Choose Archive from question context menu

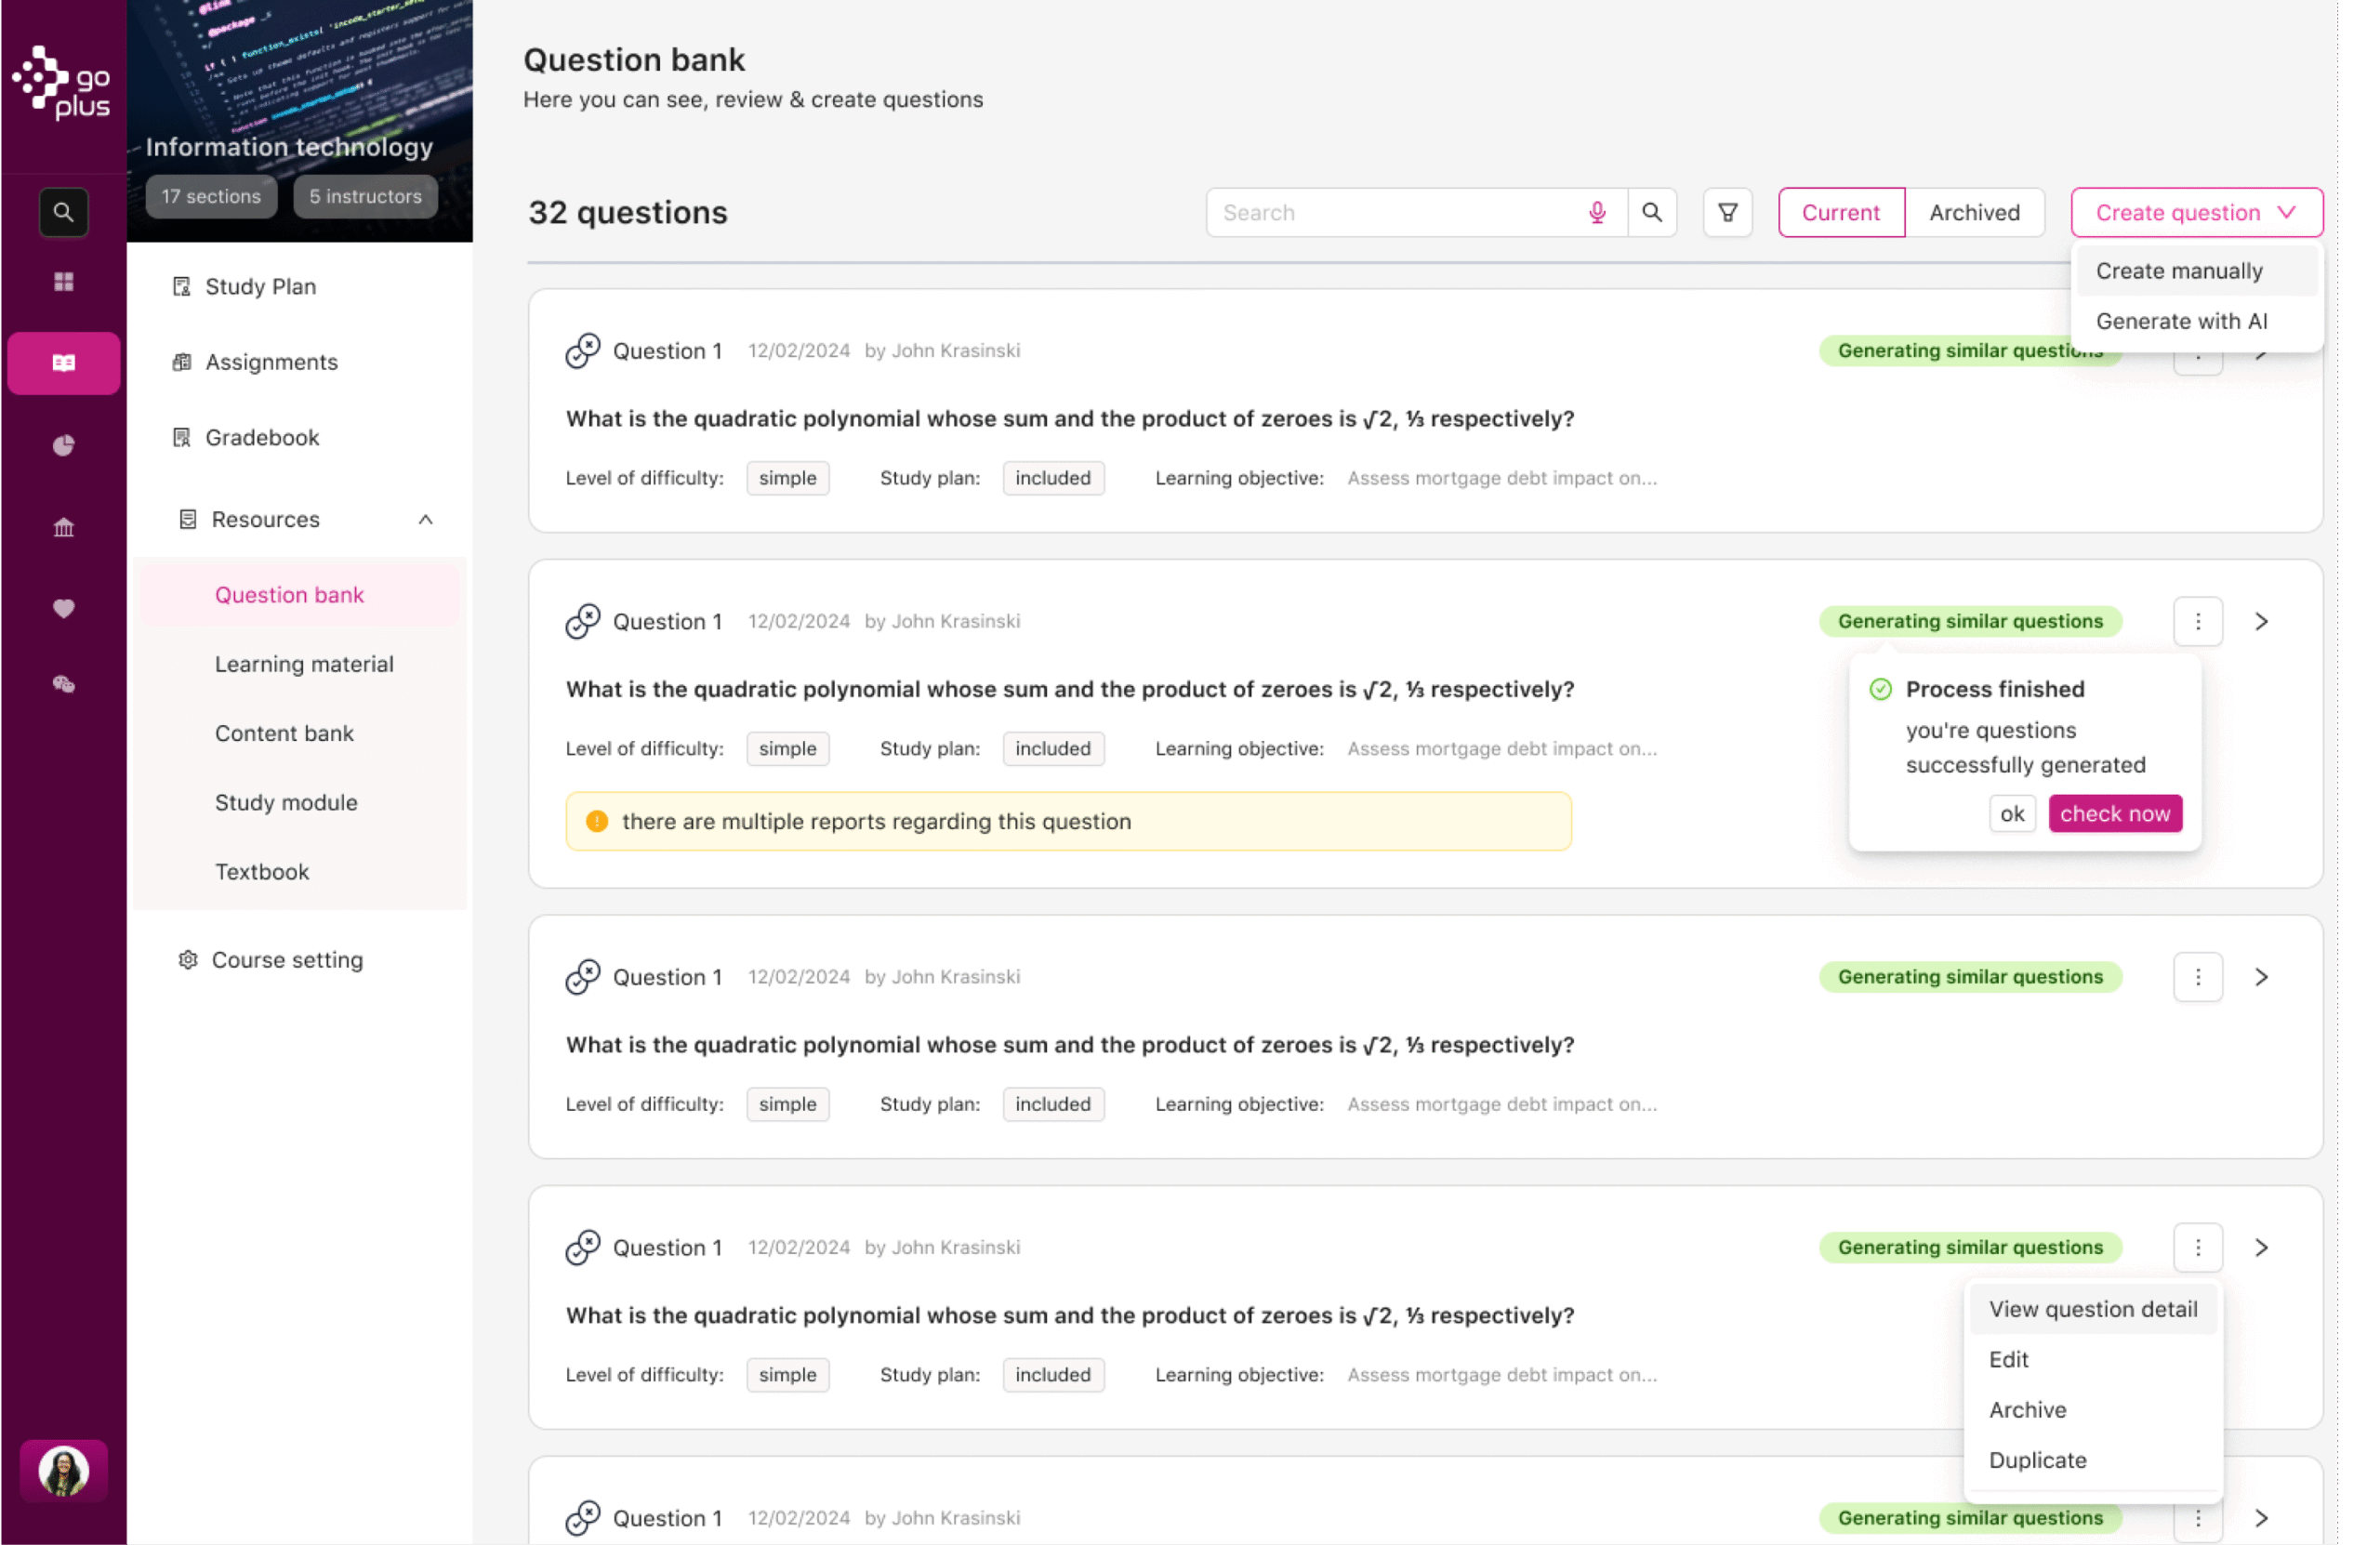coord(2027,1409)
